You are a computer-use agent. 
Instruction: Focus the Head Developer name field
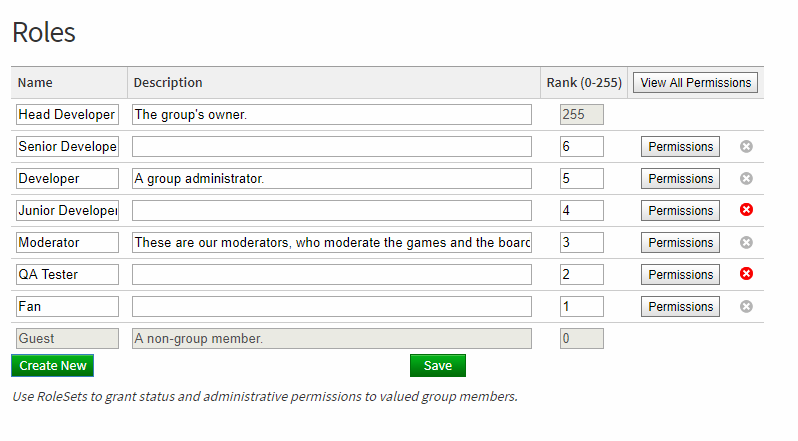click(x=67, y=115)
